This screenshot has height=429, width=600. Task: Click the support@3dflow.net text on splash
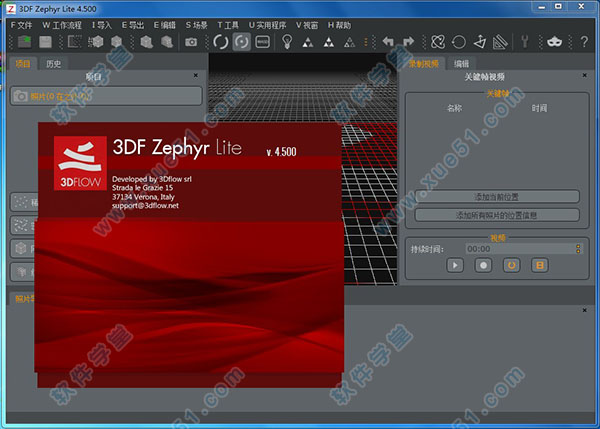tap(145, 206)
